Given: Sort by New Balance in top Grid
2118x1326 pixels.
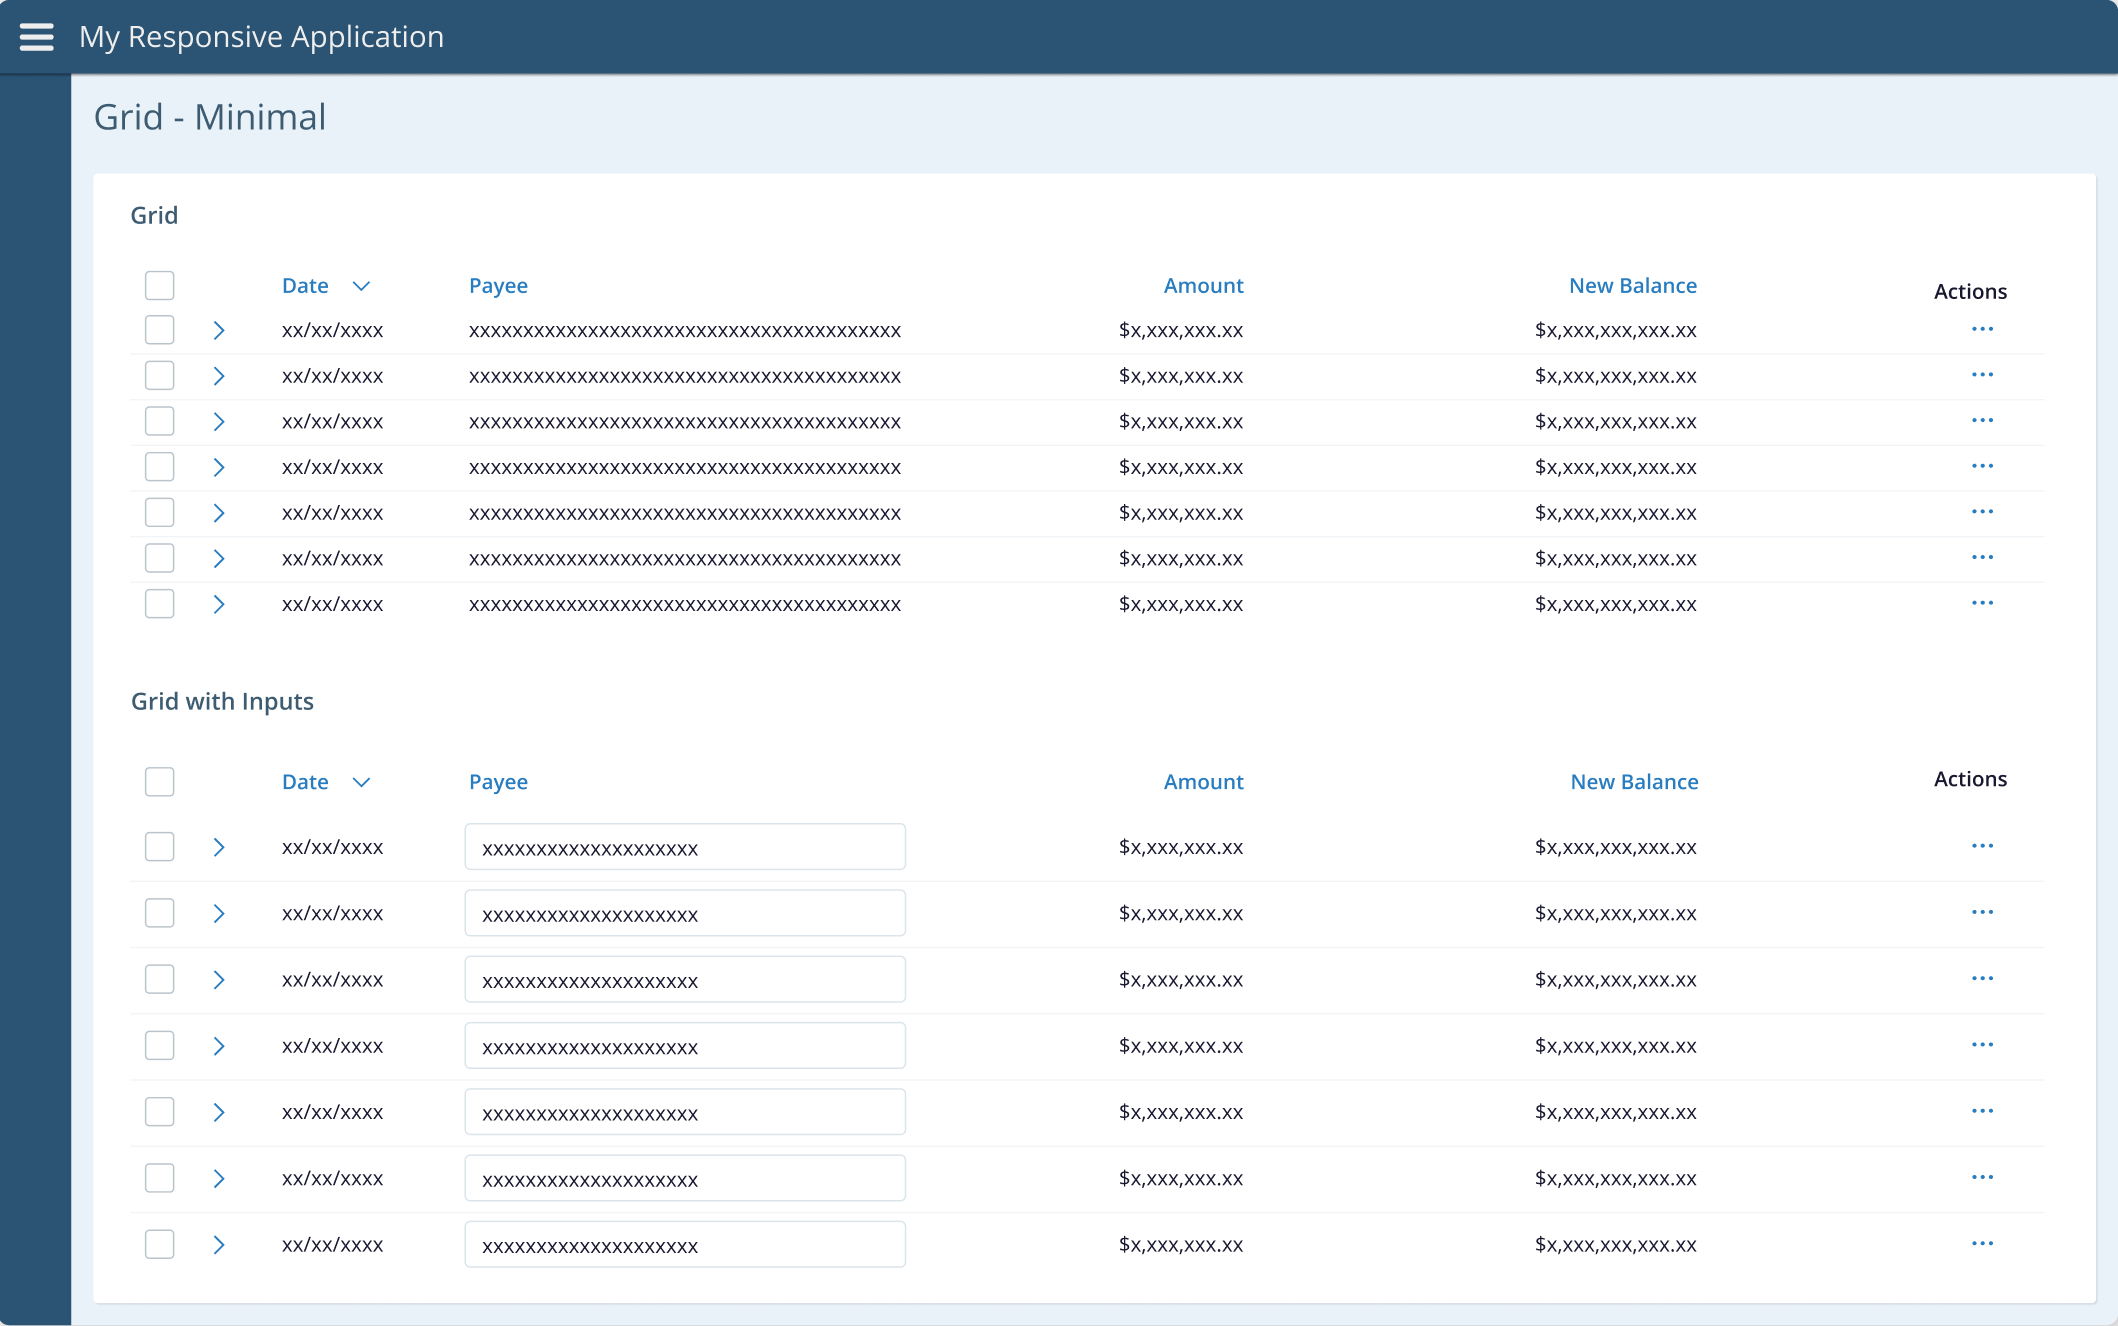Looking at the screenshot, I should coord(1632,286).
